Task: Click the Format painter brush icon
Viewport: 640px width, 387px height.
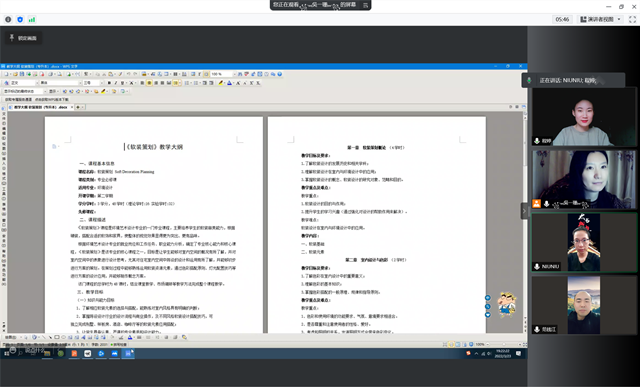Action: [x=120, y=74]
